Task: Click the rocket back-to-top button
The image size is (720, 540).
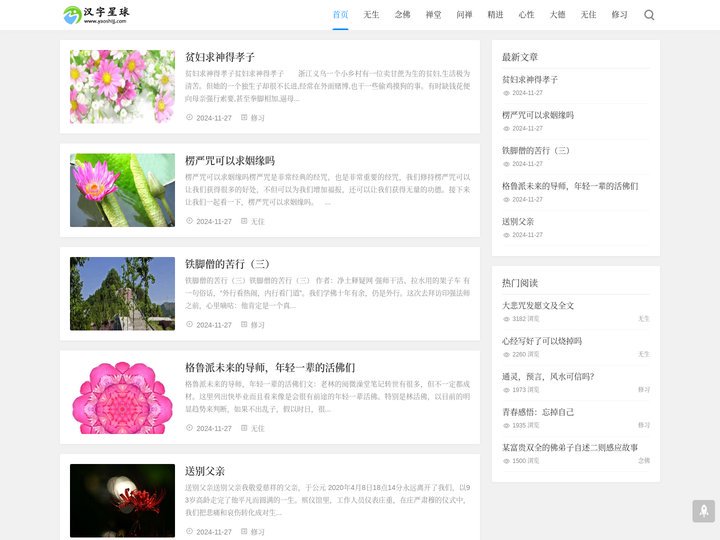Action: (703, 511)
